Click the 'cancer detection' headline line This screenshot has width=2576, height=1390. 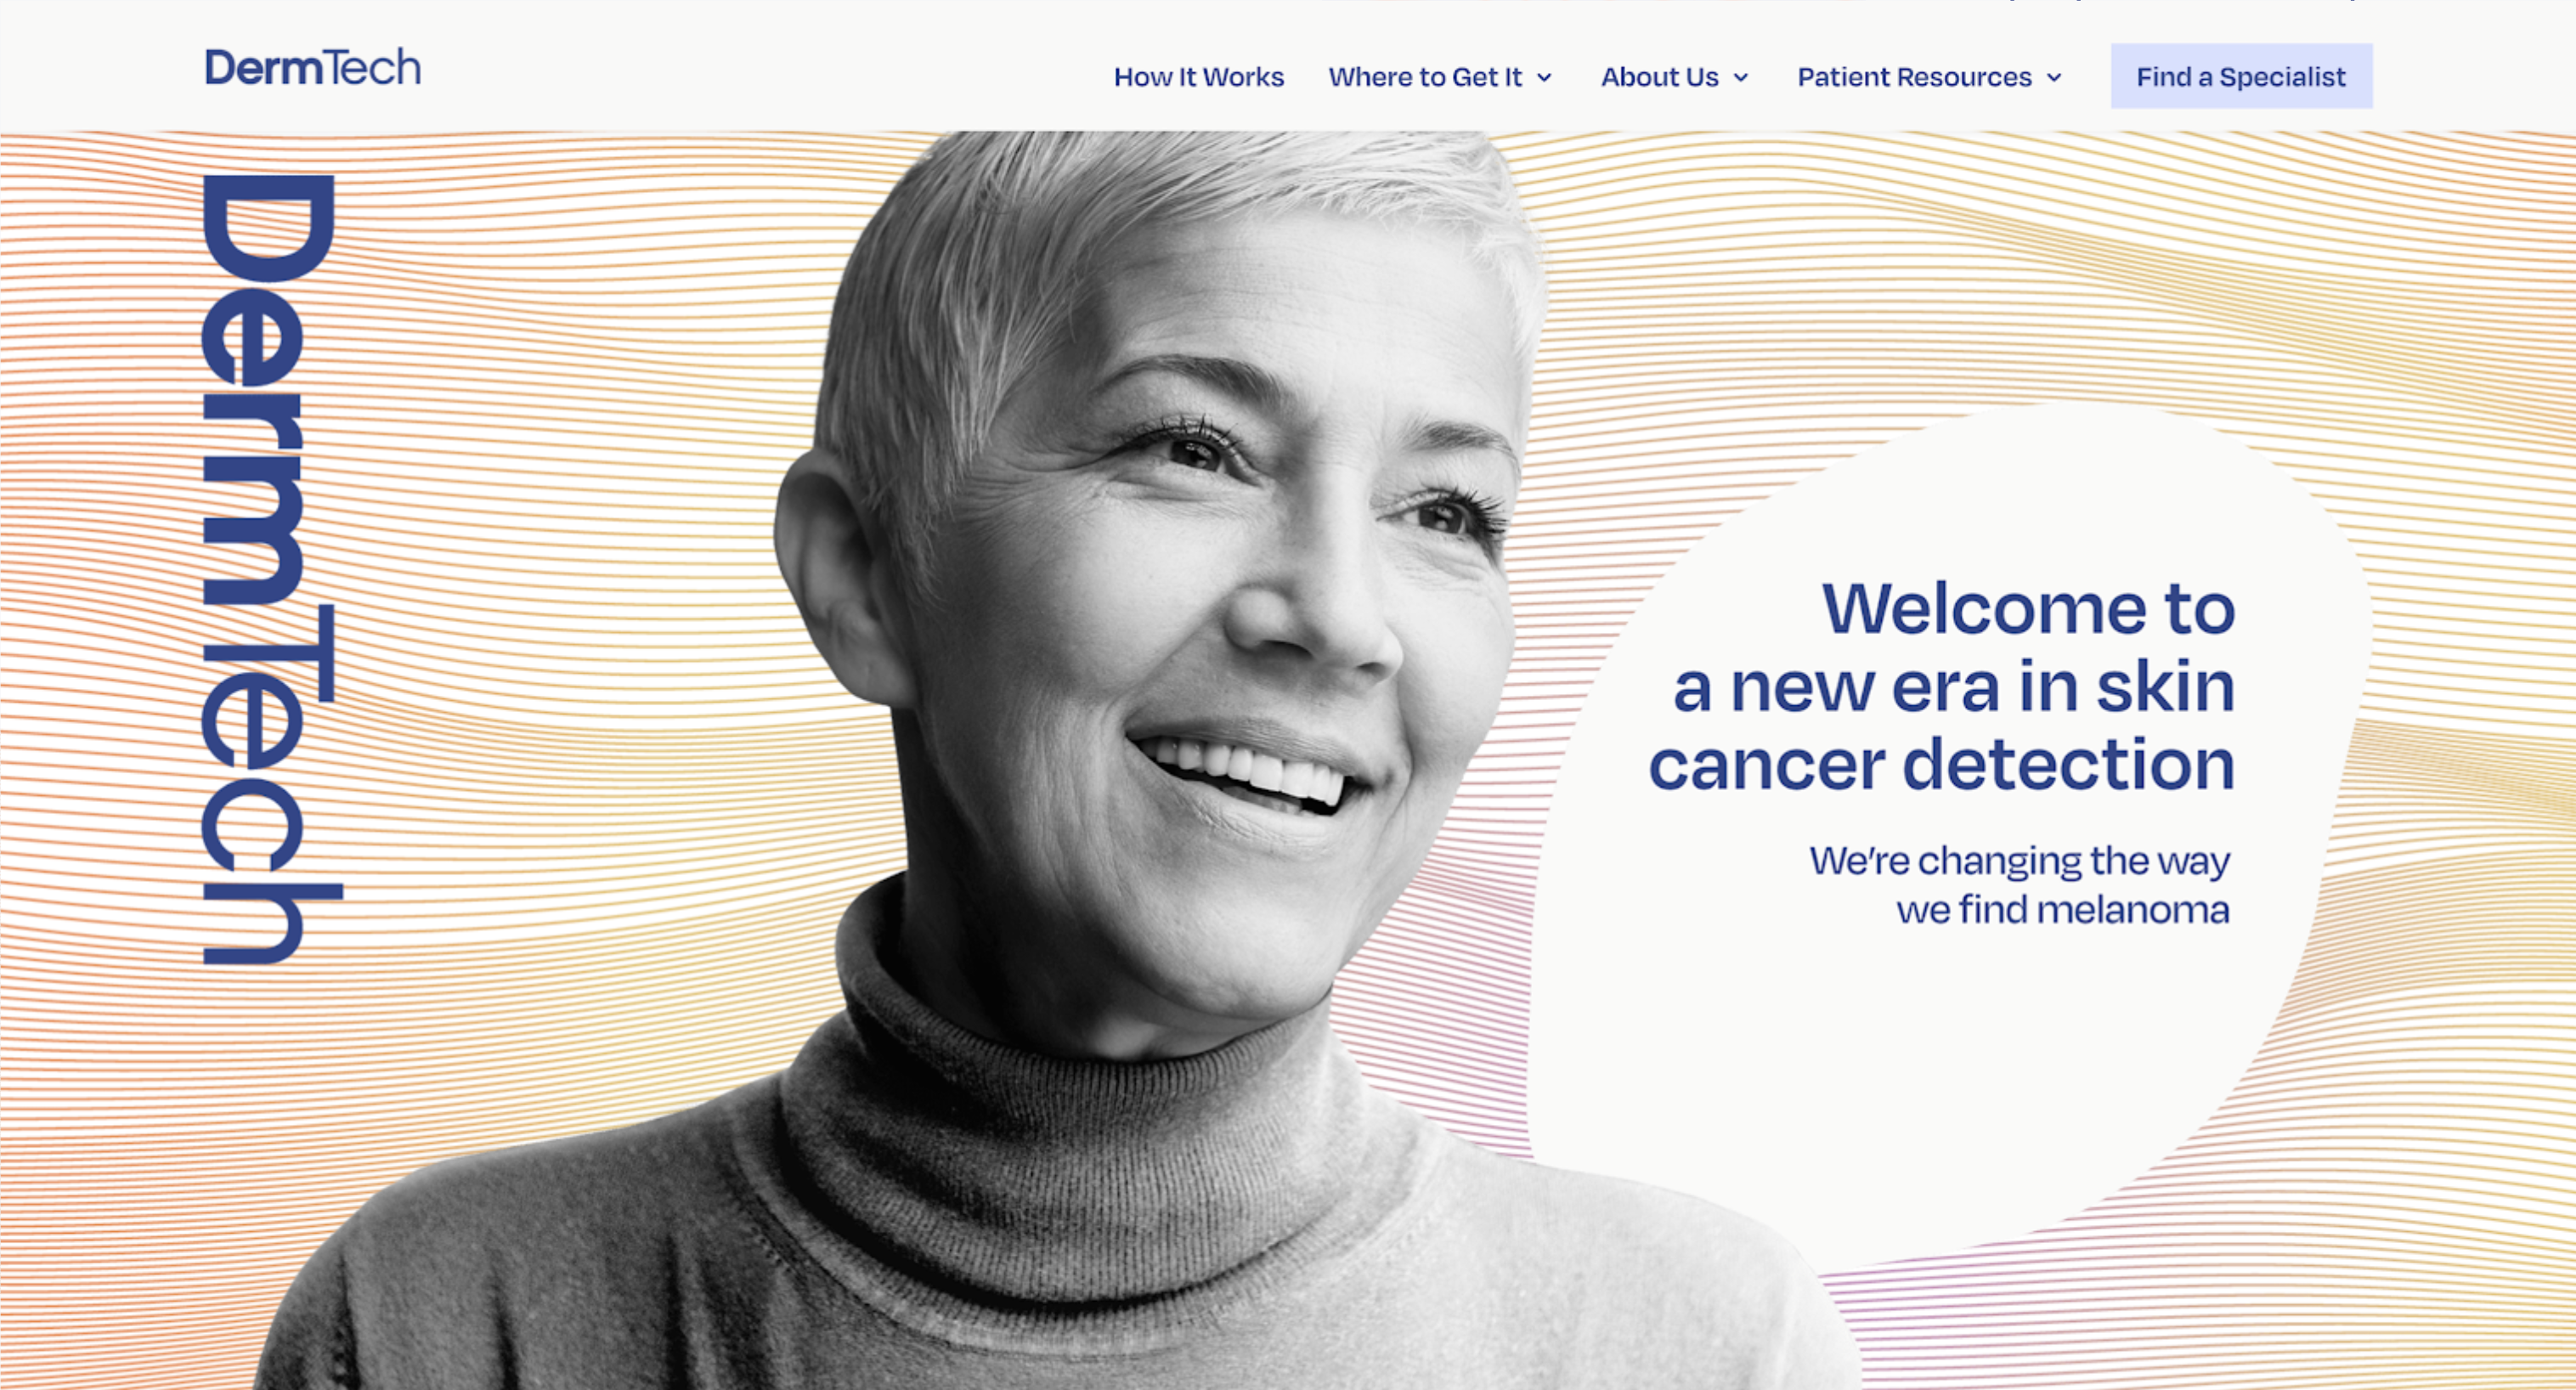(x=1941, y=765)
